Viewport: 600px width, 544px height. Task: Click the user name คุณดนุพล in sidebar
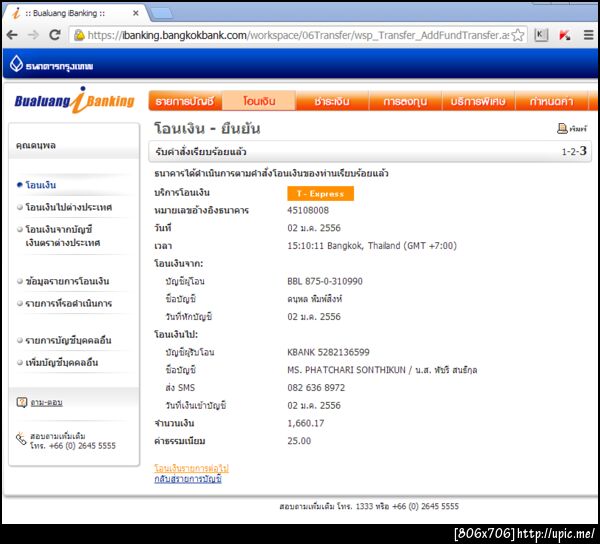tap(36, 145)
